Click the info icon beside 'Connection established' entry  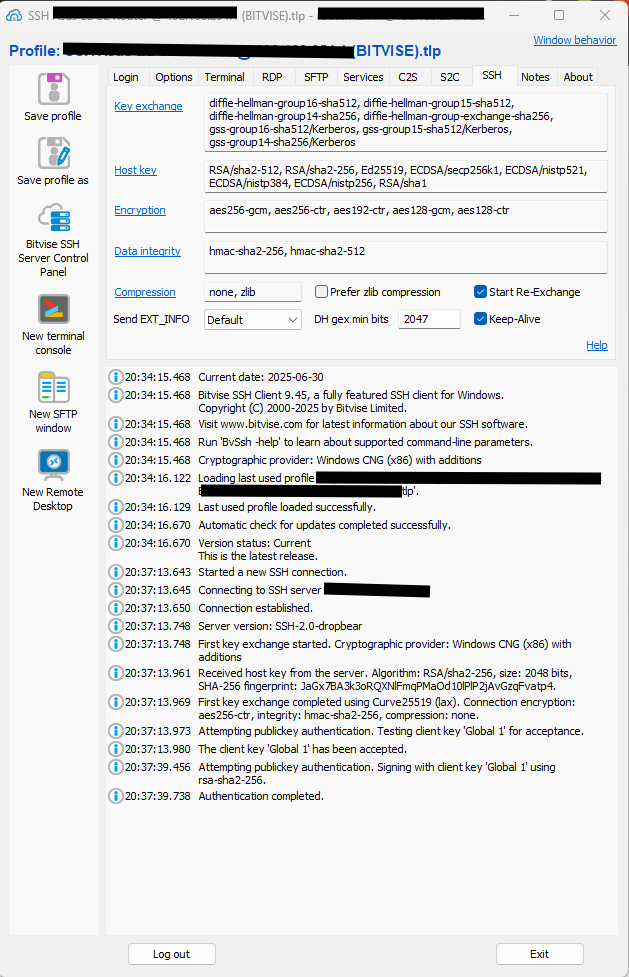[115, 608]
